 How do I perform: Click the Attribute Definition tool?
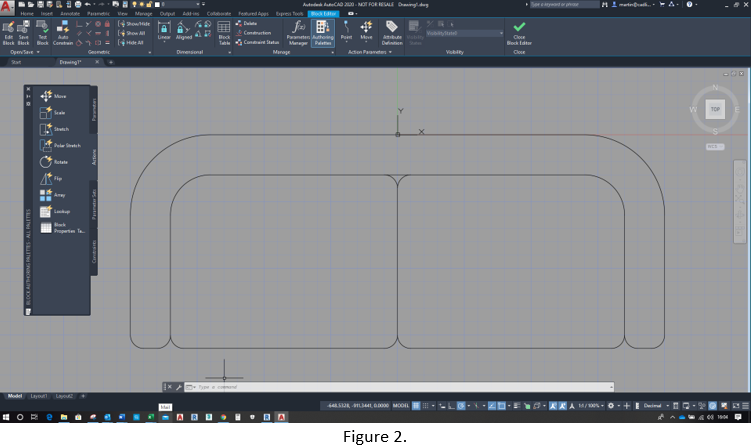pyautogui.click(x=392, y=32)
